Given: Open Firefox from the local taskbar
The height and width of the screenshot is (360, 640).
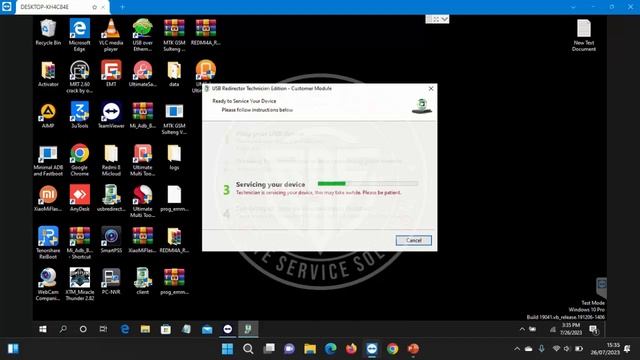Looking at the screenshot, I should [x=351, y=349].
